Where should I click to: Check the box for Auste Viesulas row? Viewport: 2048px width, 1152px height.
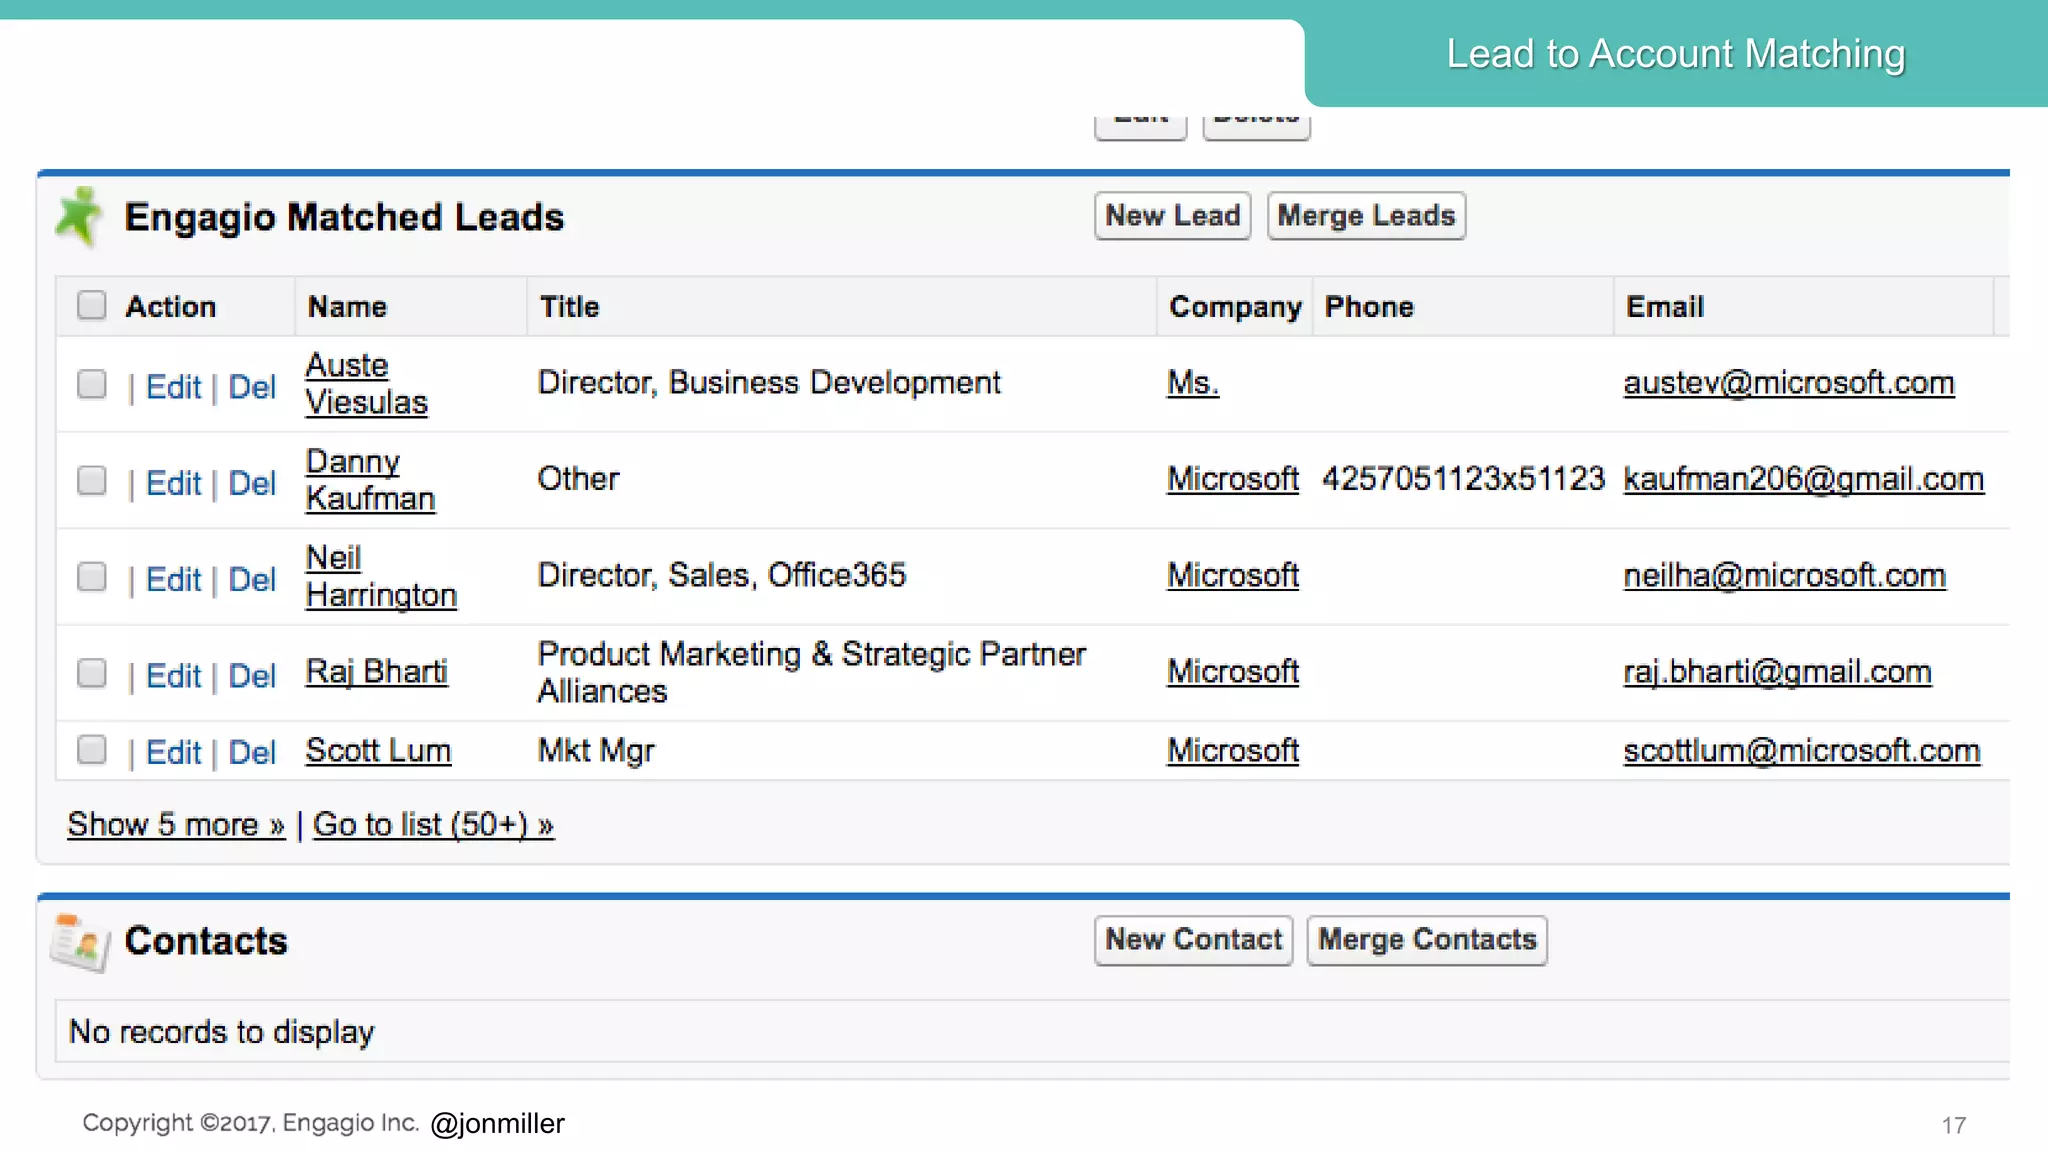[x=92, y=384]
